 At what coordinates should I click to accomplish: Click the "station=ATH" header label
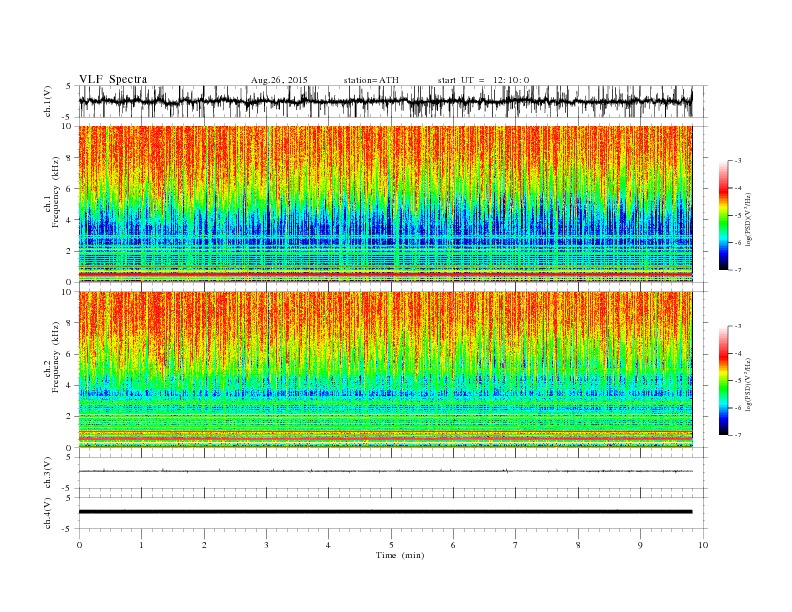coord(371,80)
